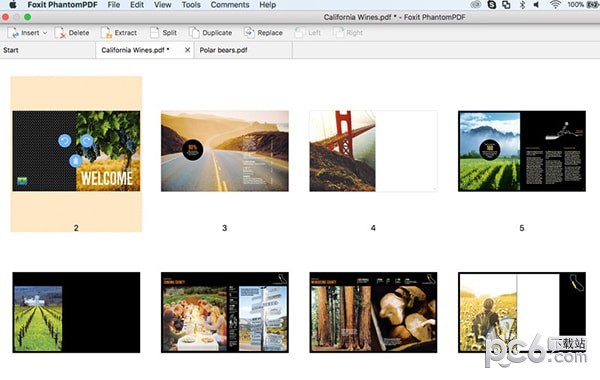The width and height of the screenshot is (600, 380).
Task: Click the rotate Right toolbar button
Action: [x=348, y=33]
